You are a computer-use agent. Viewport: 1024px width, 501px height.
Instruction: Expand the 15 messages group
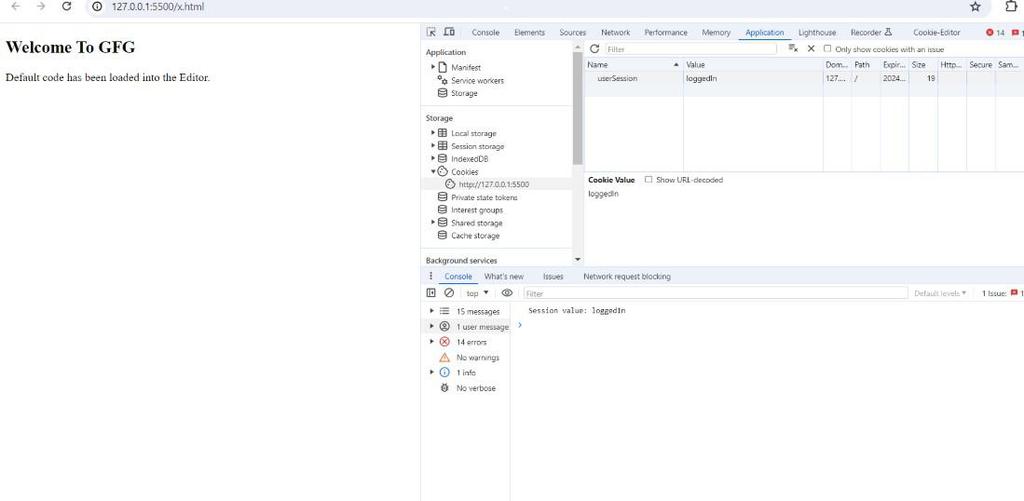coord(432,312)
